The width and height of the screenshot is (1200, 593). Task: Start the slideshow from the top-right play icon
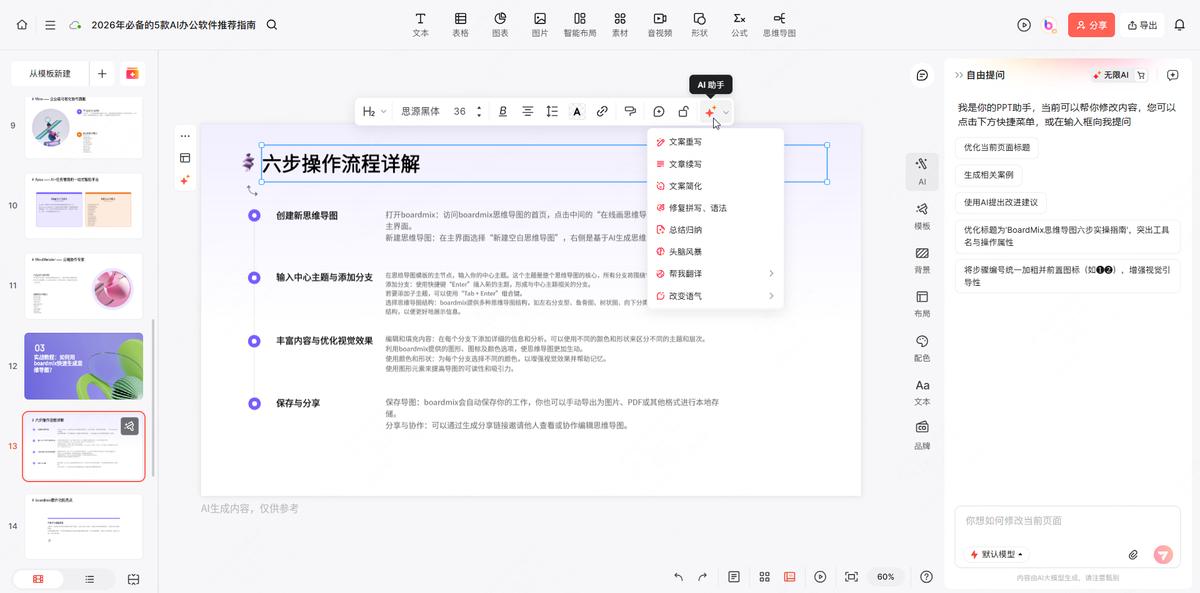(x=1024, y=25)
